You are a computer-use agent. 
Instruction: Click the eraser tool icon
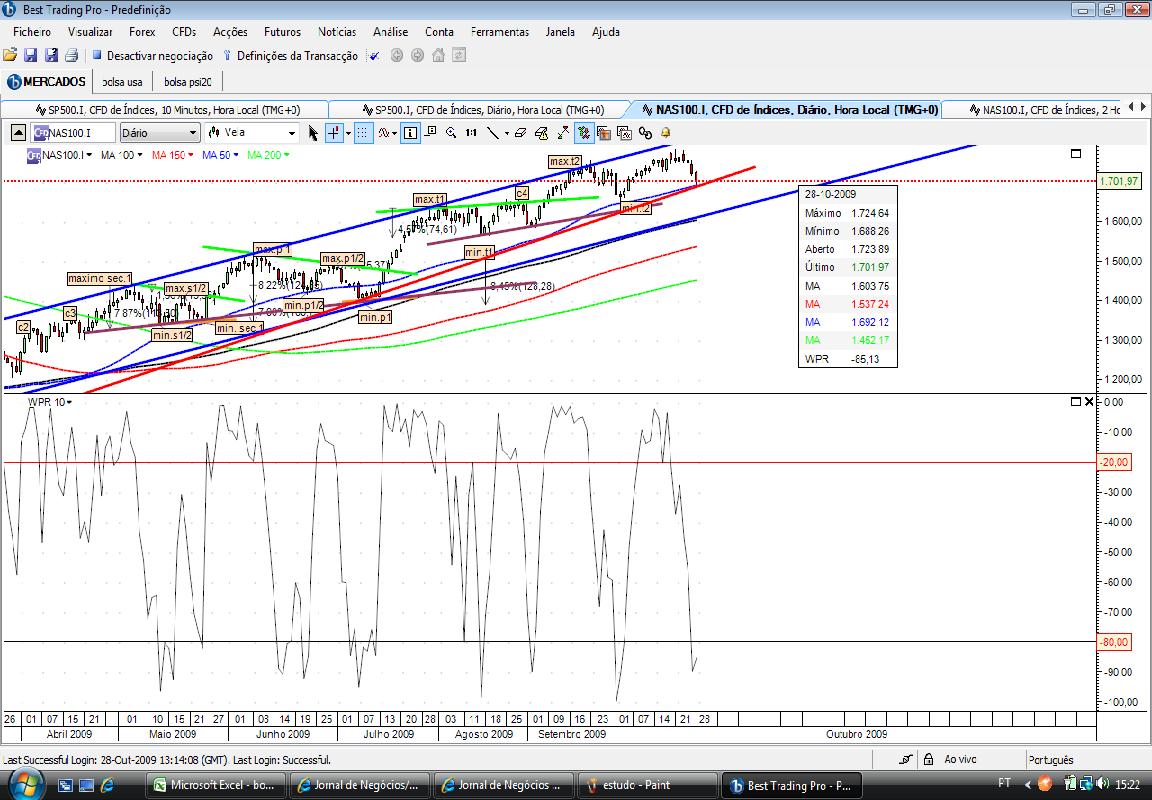coord(520,133)
